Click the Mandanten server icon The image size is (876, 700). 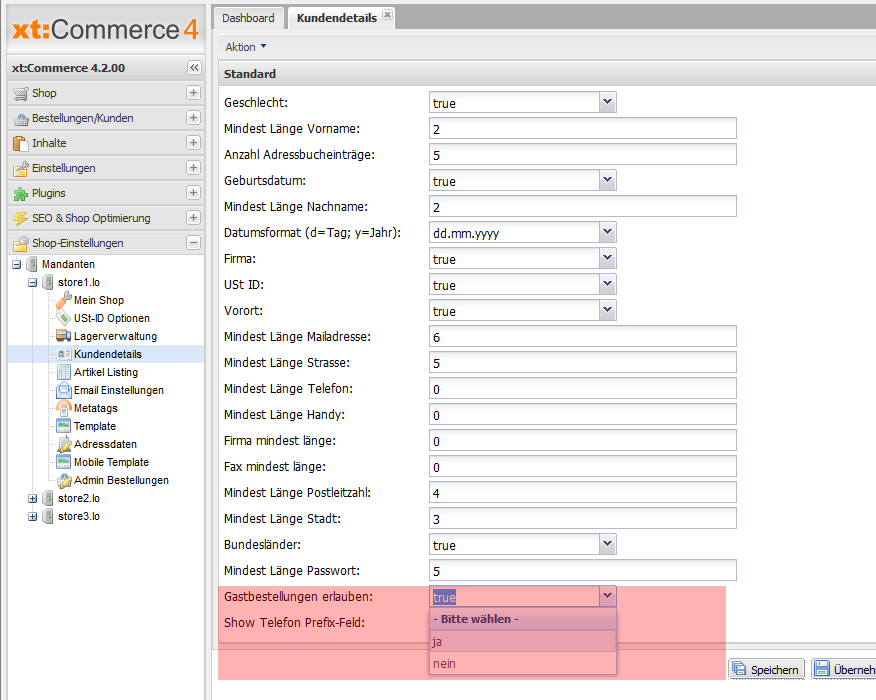point(32,264)
